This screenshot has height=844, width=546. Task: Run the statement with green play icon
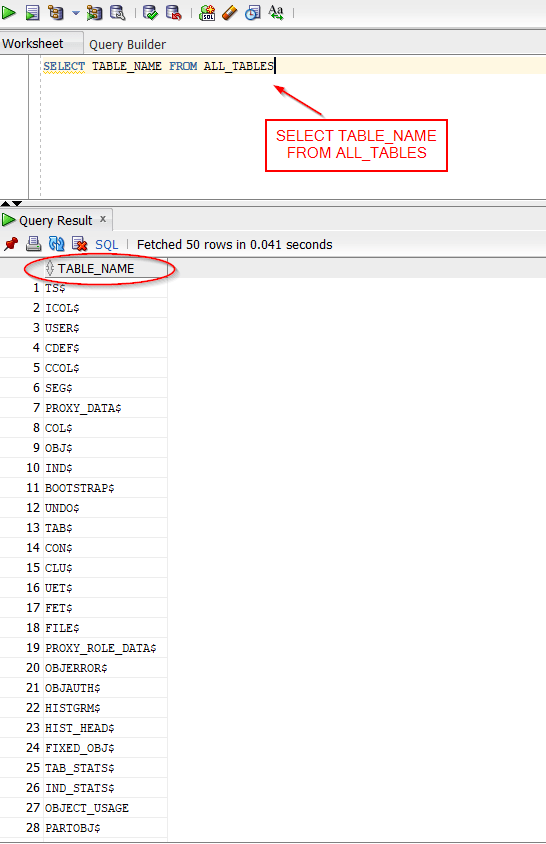9,12
